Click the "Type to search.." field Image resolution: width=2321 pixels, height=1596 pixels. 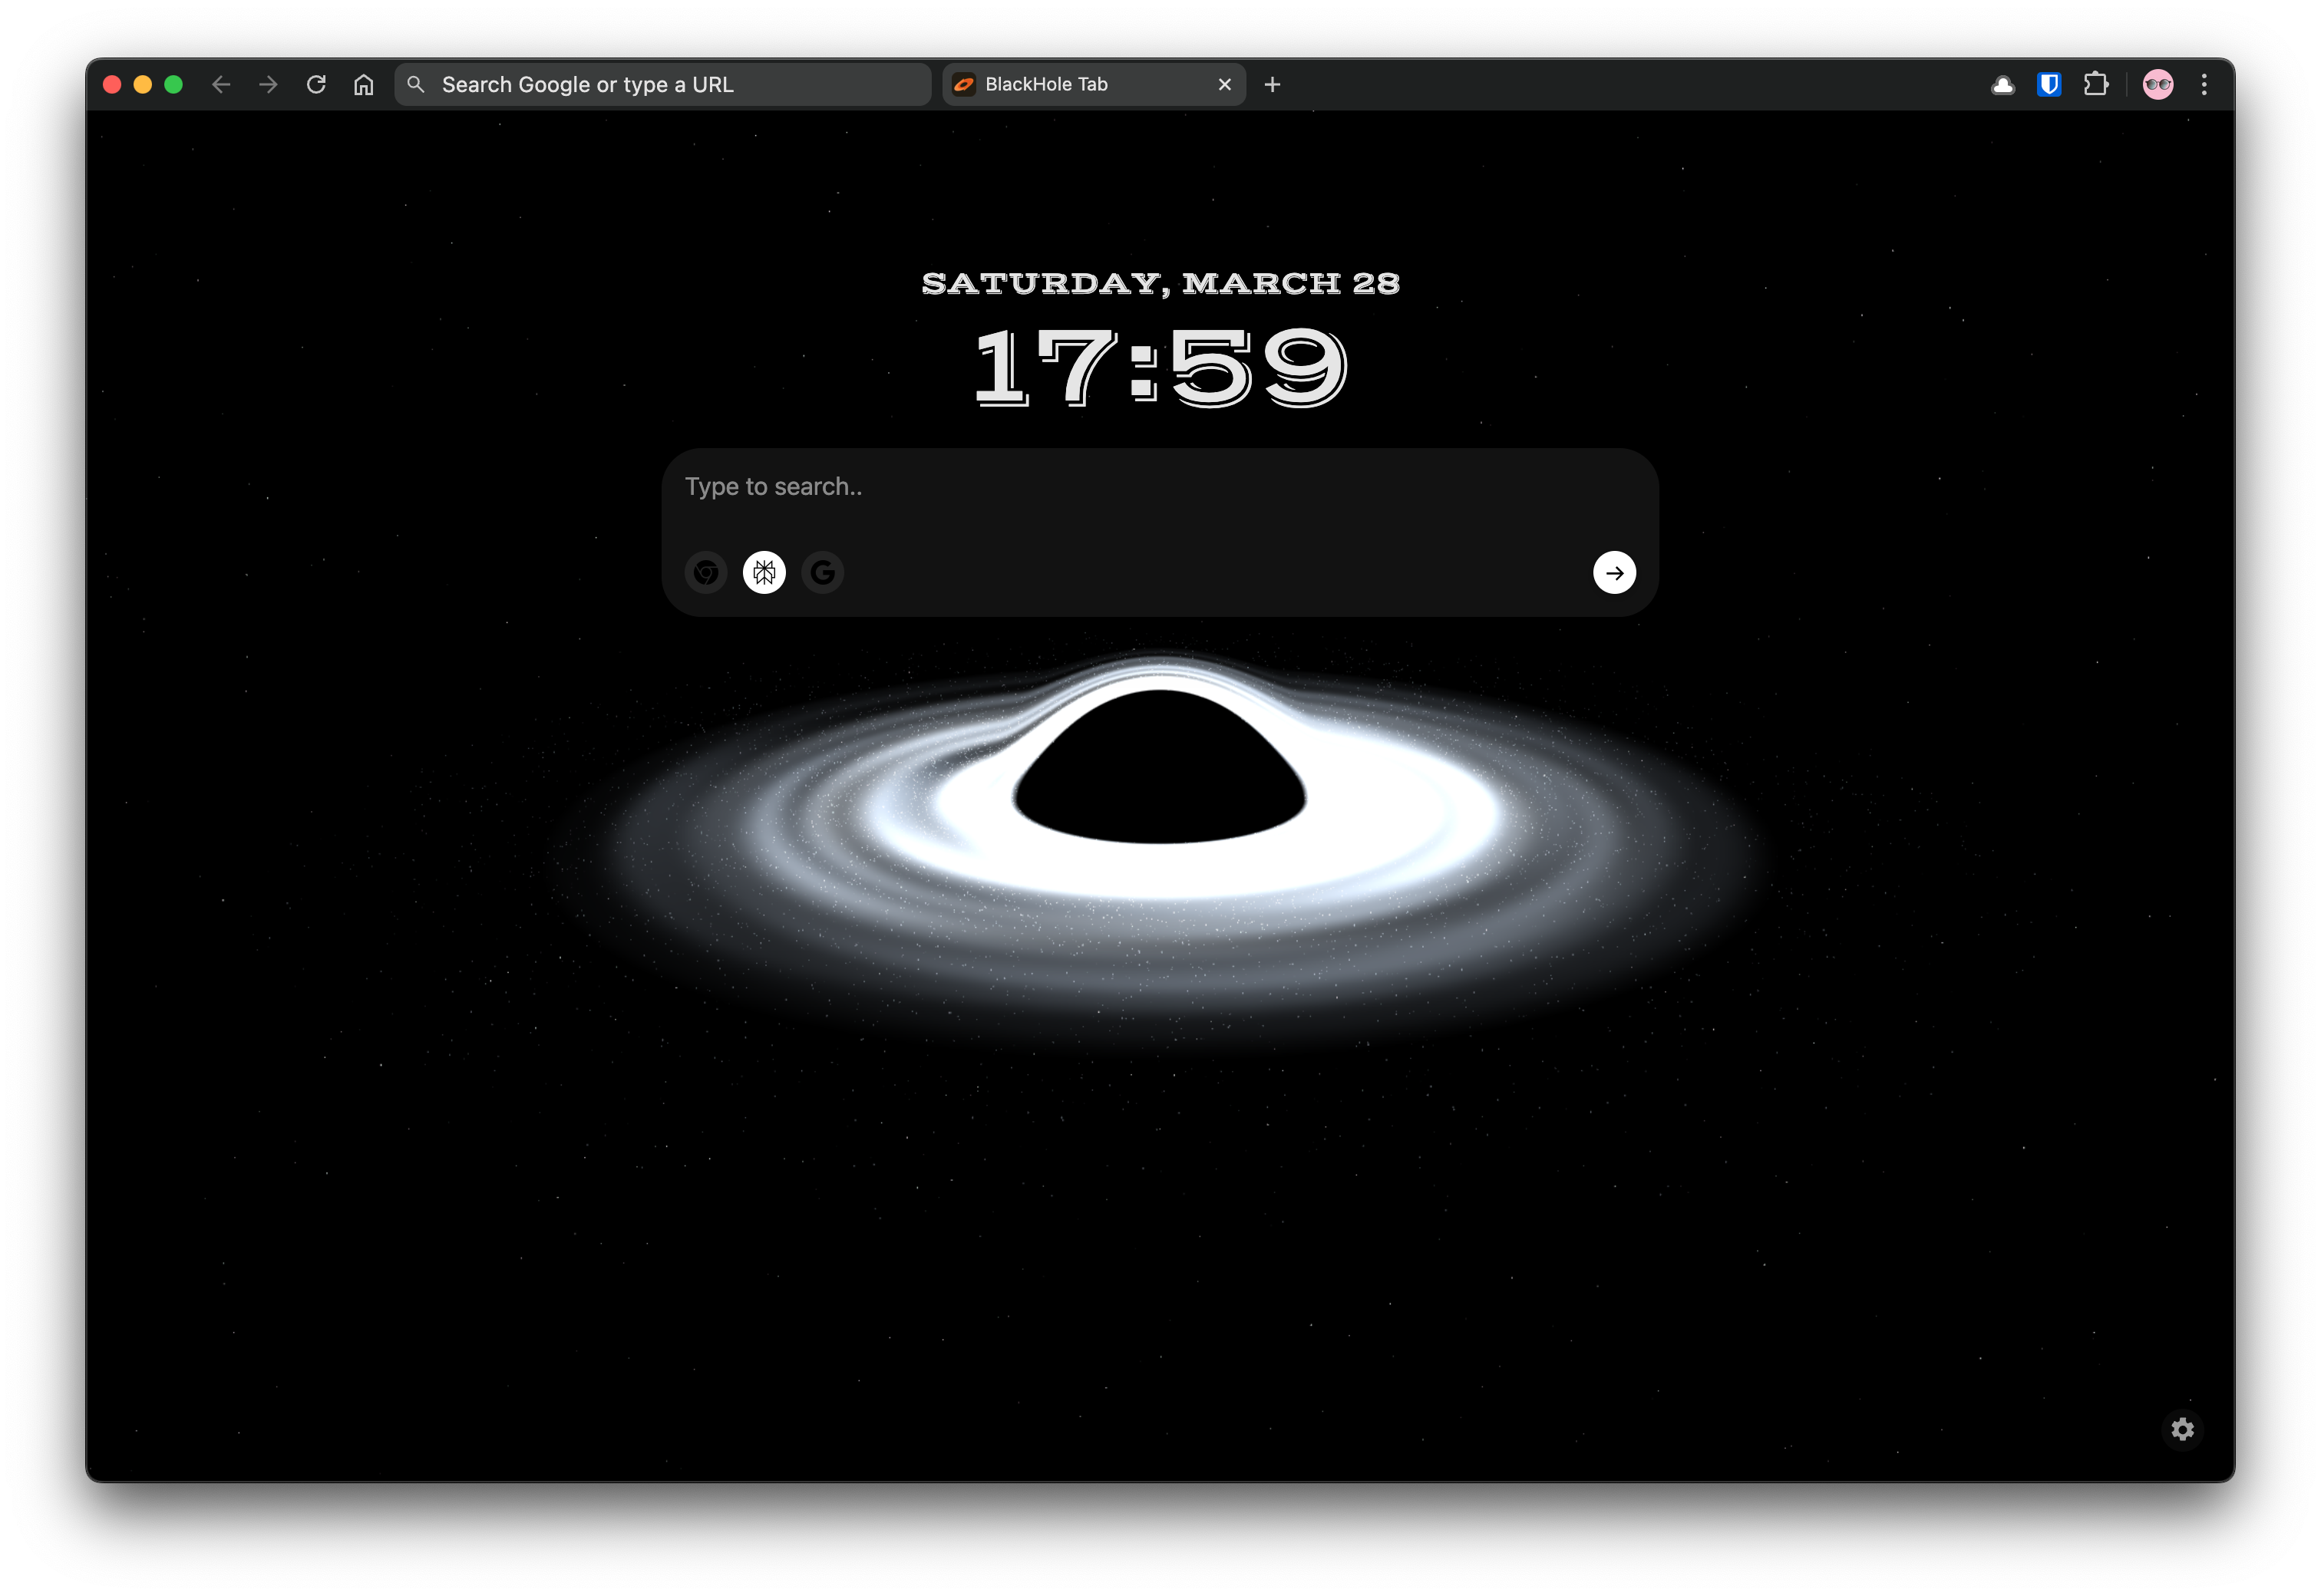[x=1100, y=487]
